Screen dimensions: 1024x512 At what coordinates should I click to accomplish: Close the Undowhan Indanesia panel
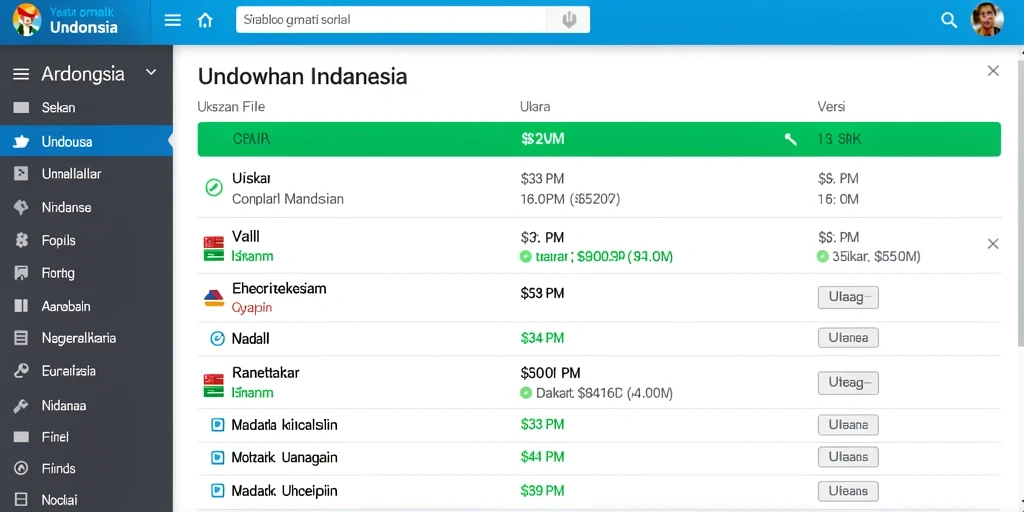(993, 71)
